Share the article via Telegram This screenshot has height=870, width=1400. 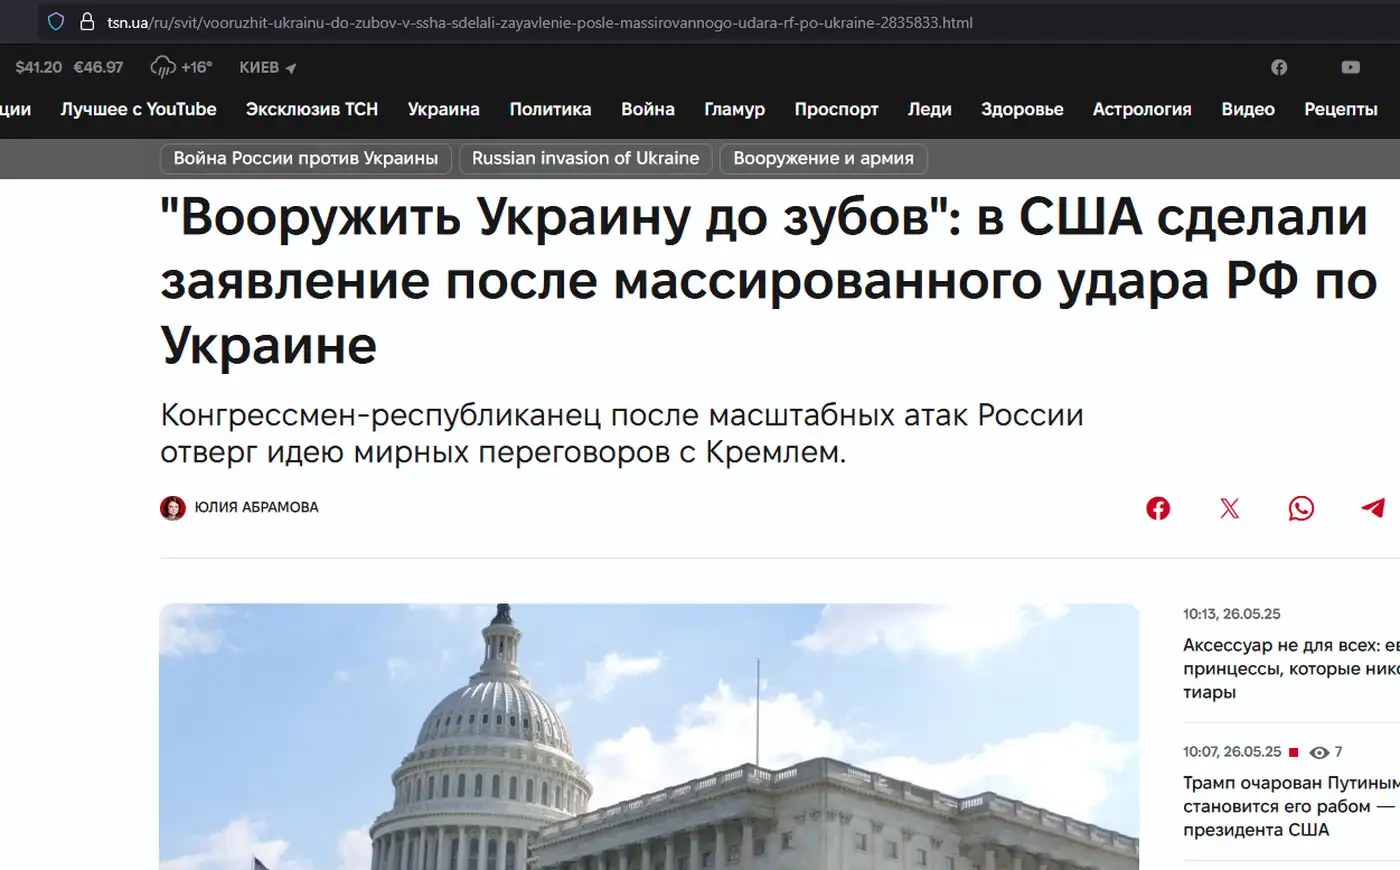point(1371,509)
